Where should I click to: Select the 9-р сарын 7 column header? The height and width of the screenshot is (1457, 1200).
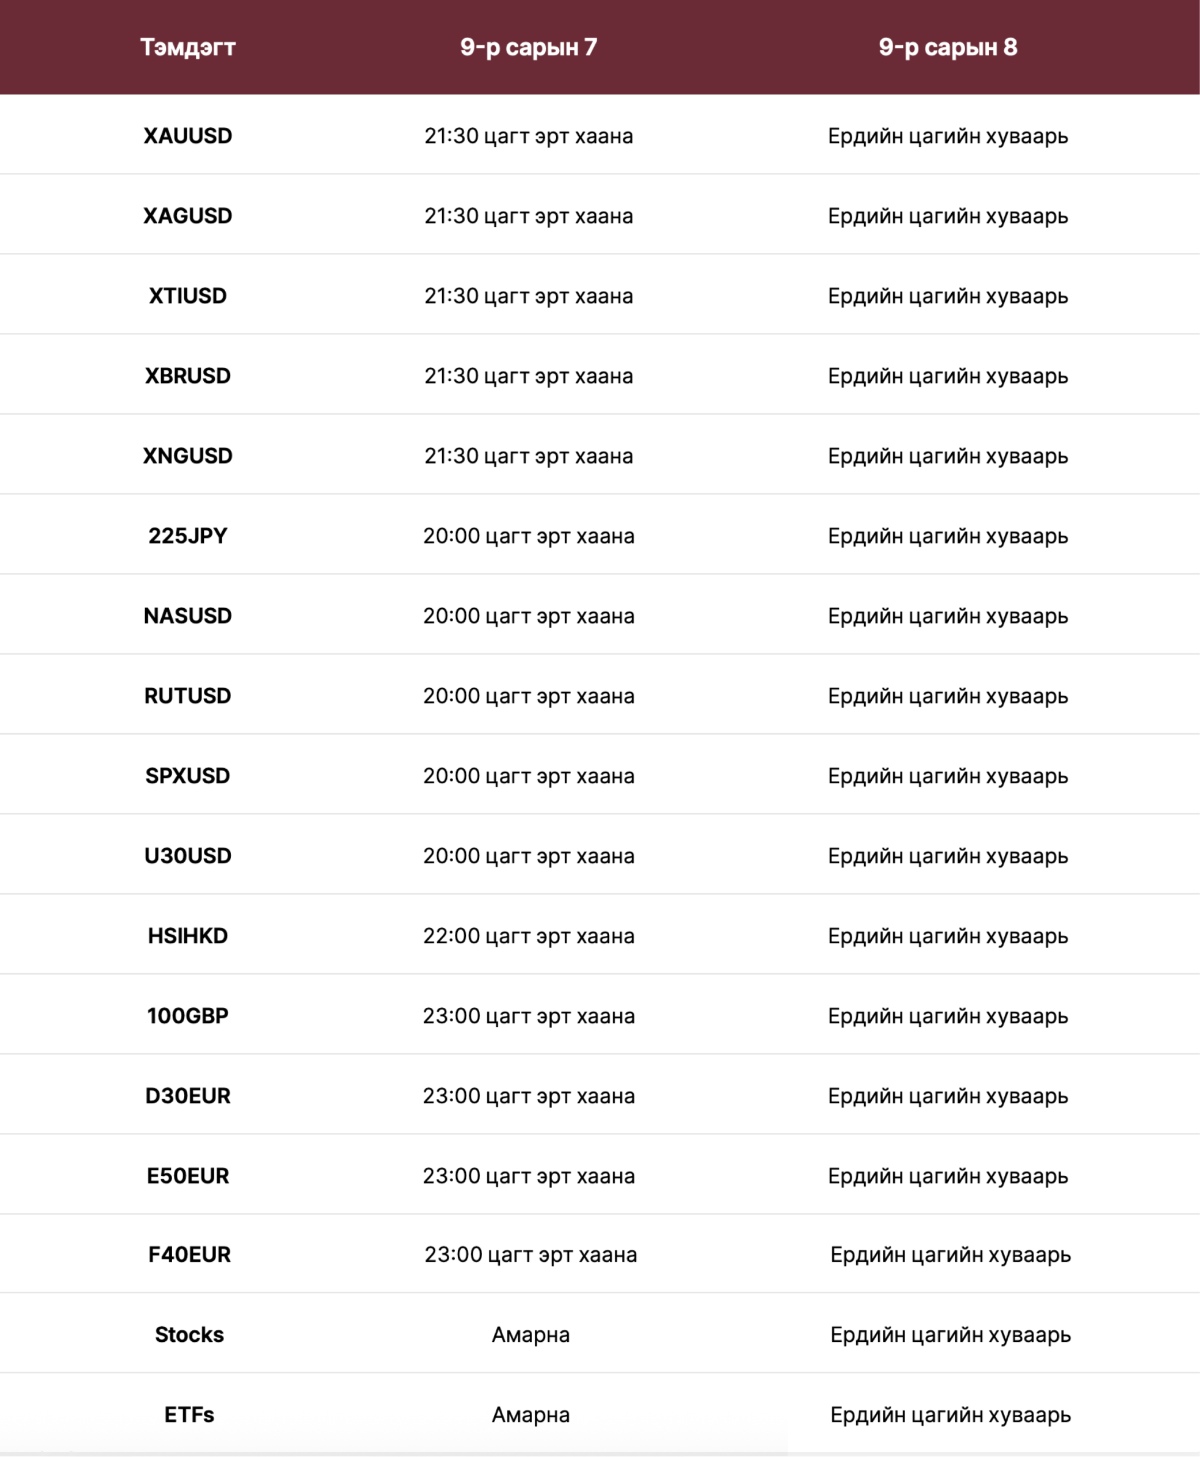pyautogui.click(x=528, y=47)
